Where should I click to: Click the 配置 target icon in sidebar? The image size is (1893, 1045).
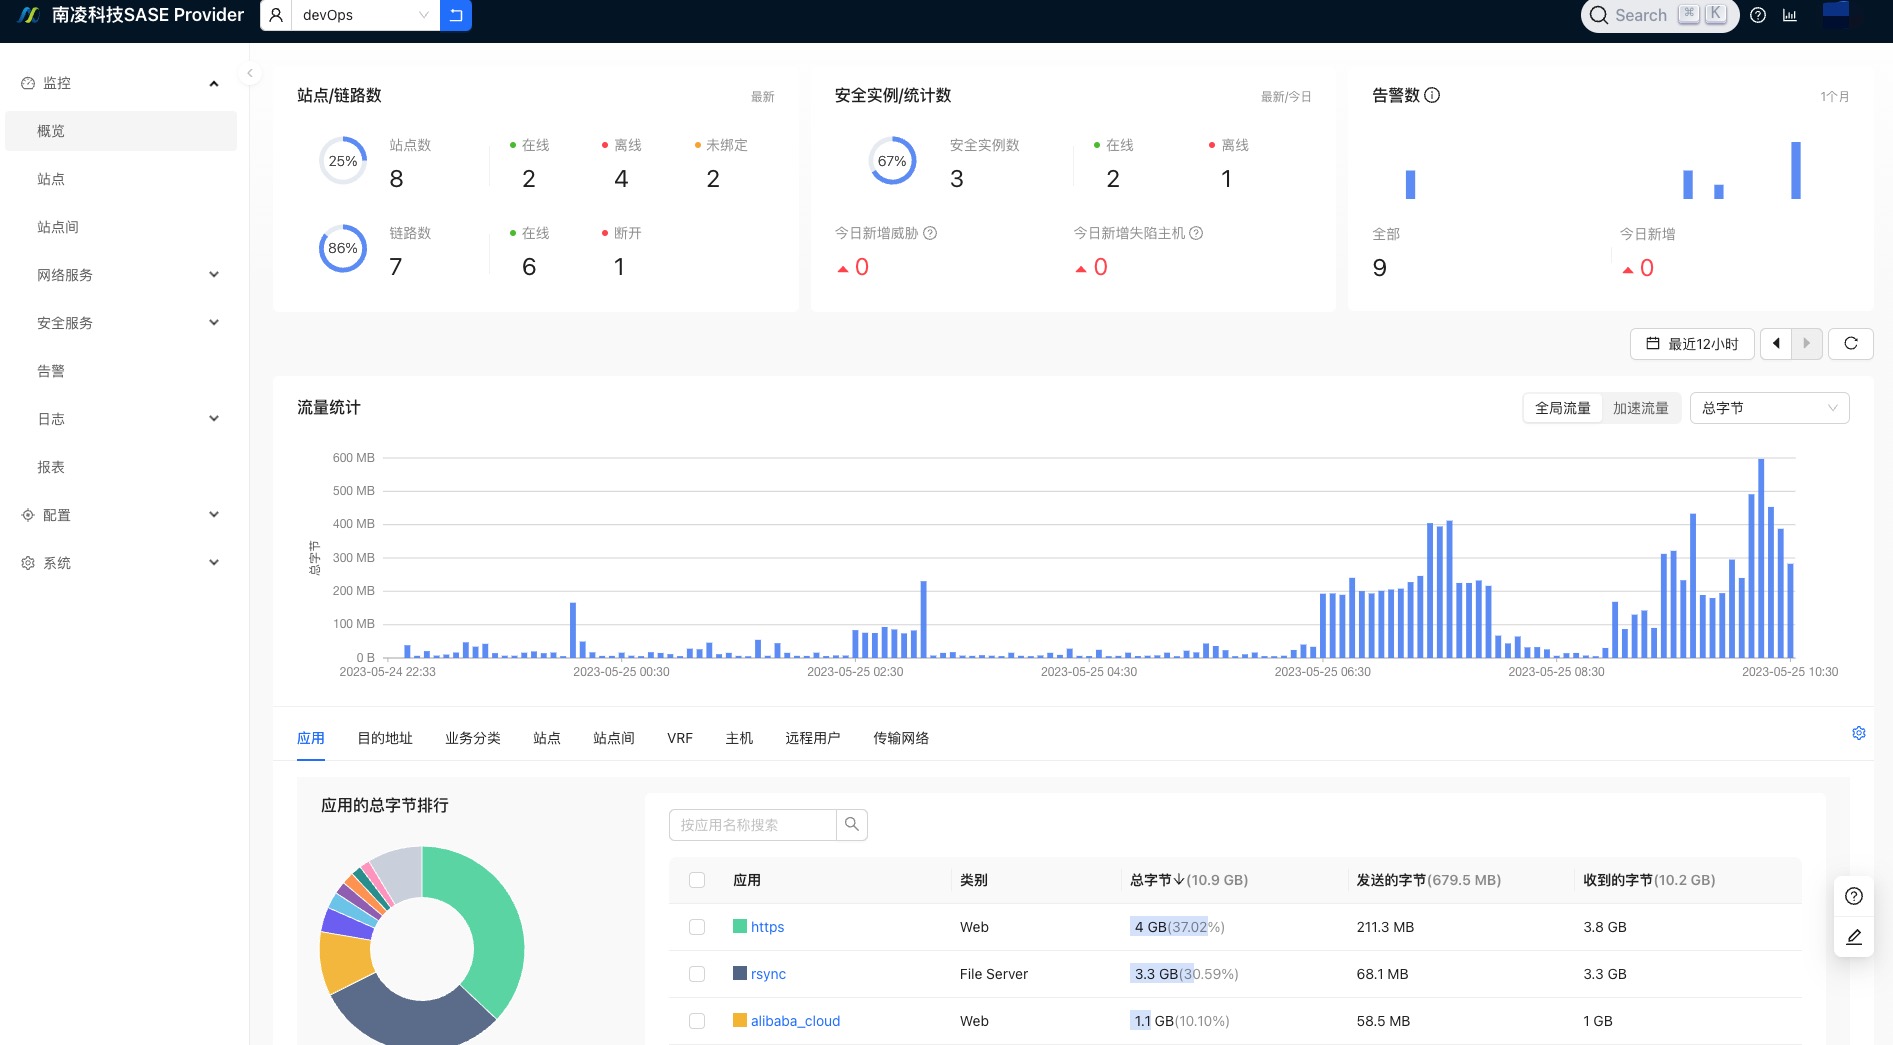coord(28,515)
